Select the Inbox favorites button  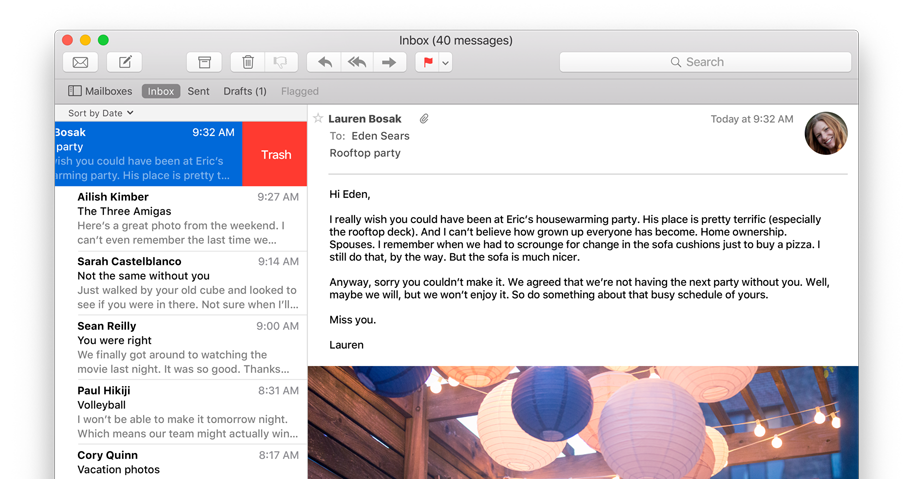coord(160,91)
